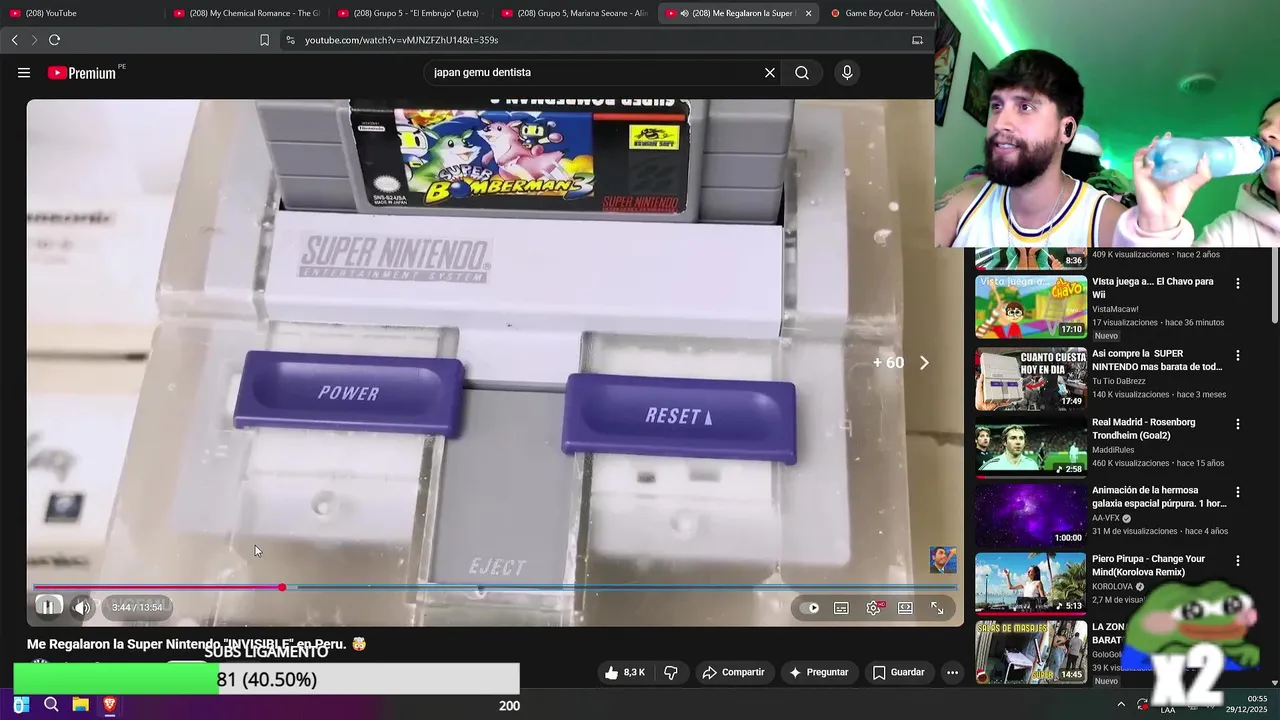Image resolution: width=1280 pixels, height=720 pixels.
Task: Click the channel watermark on the video
Action: point(943,560)
